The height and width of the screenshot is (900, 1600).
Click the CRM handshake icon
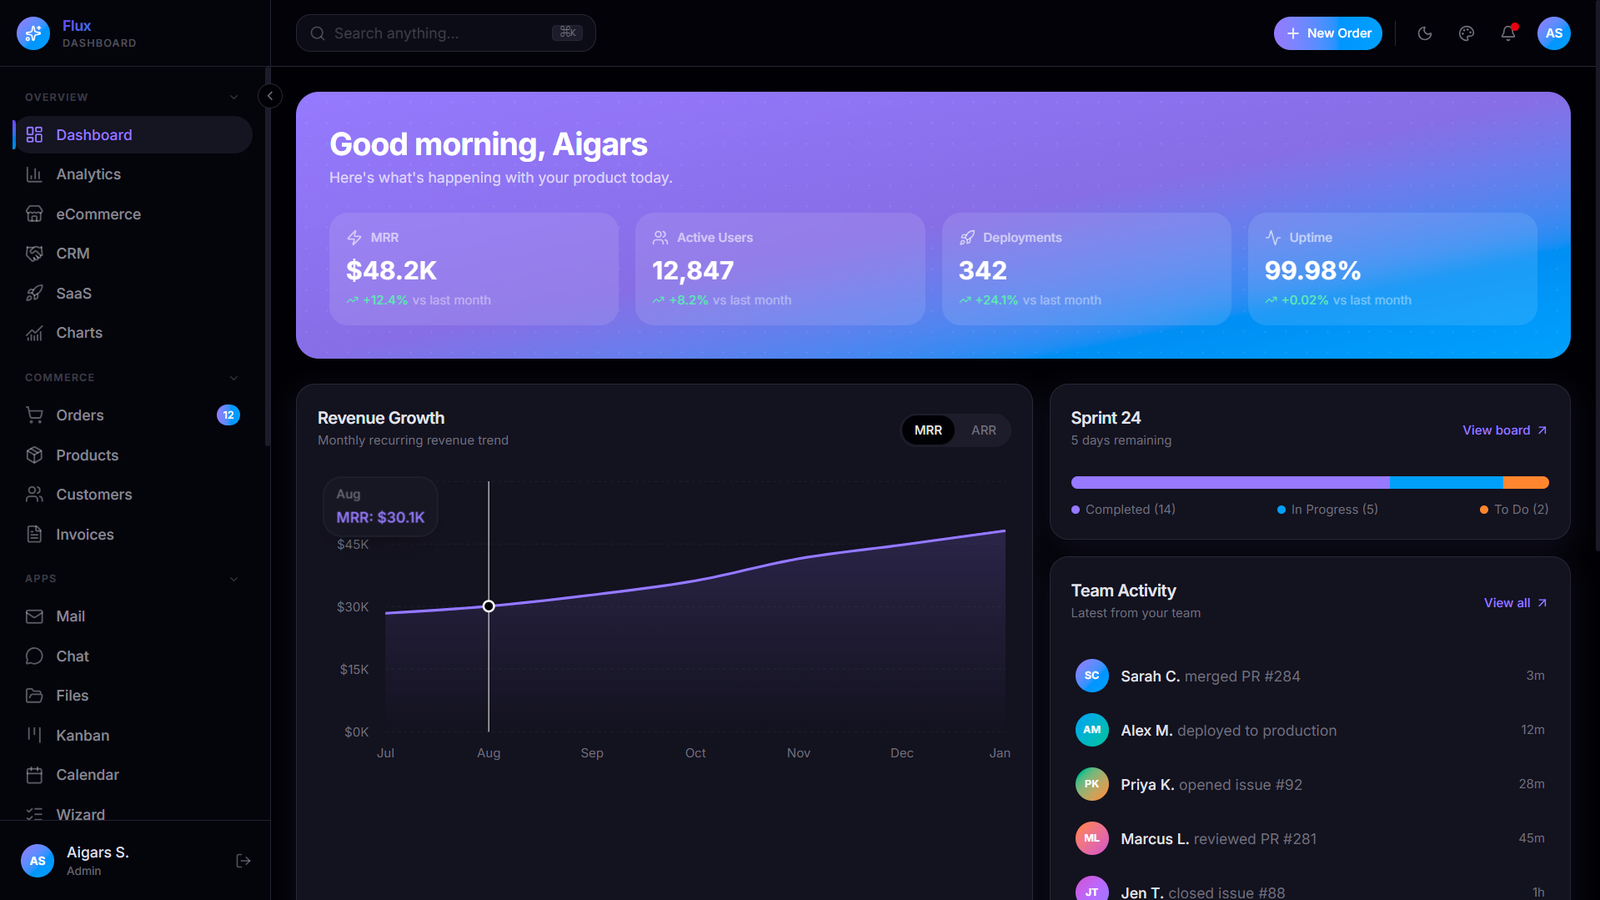[x=34, y=253]
